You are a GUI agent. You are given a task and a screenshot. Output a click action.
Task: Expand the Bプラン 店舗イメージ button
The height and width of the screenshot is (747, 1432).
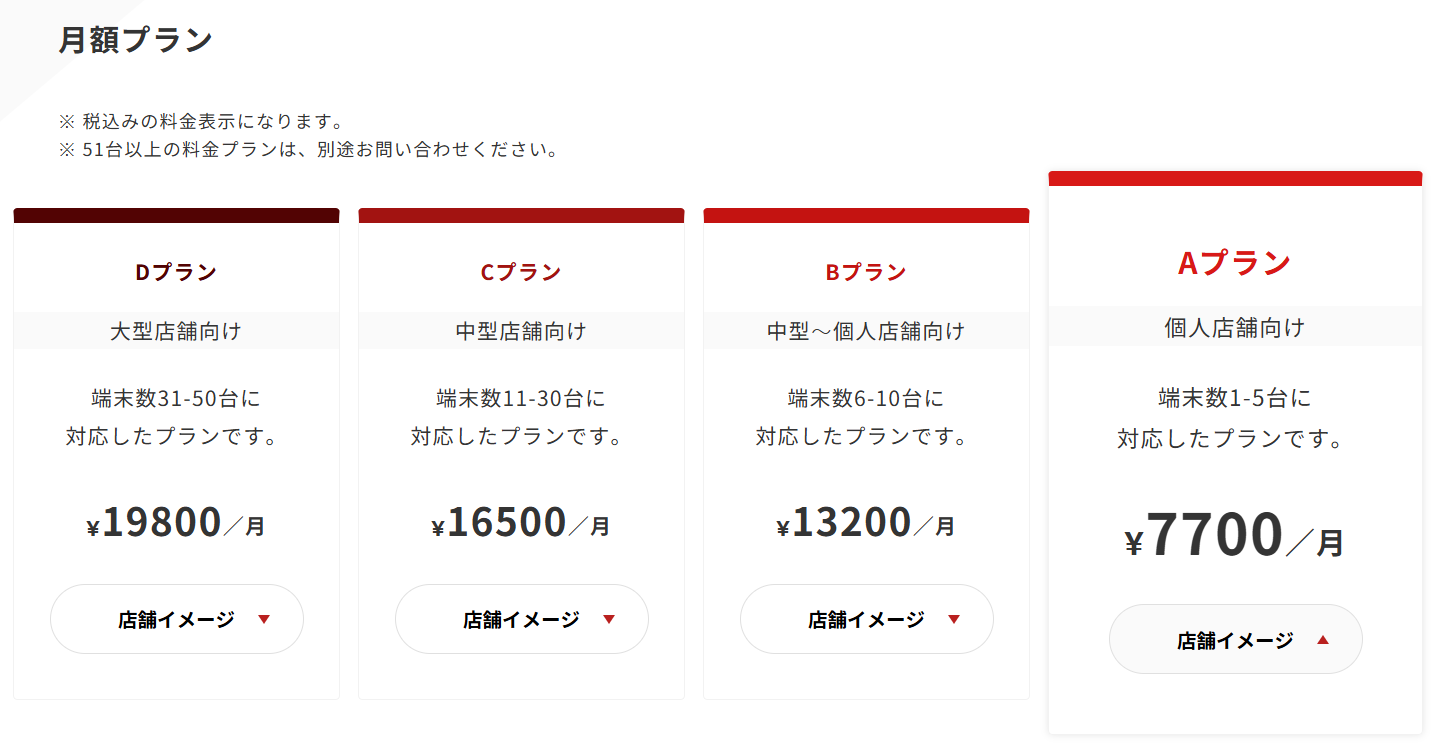click(x=866, y=619)
